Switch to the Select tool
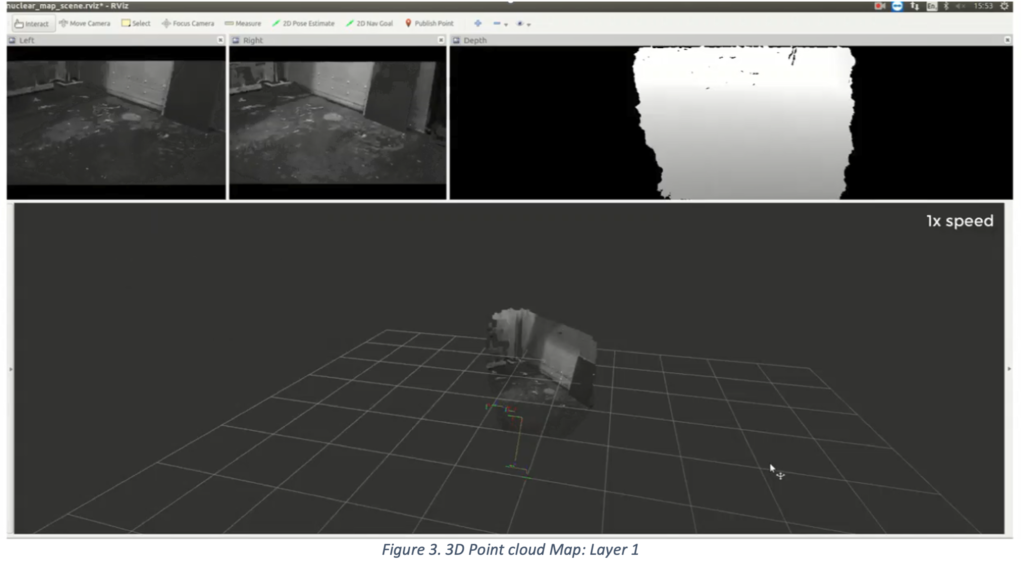Image resolution: width=1024 pixels, height=582 pixels. pyautogui.click(x=136, y=23)
